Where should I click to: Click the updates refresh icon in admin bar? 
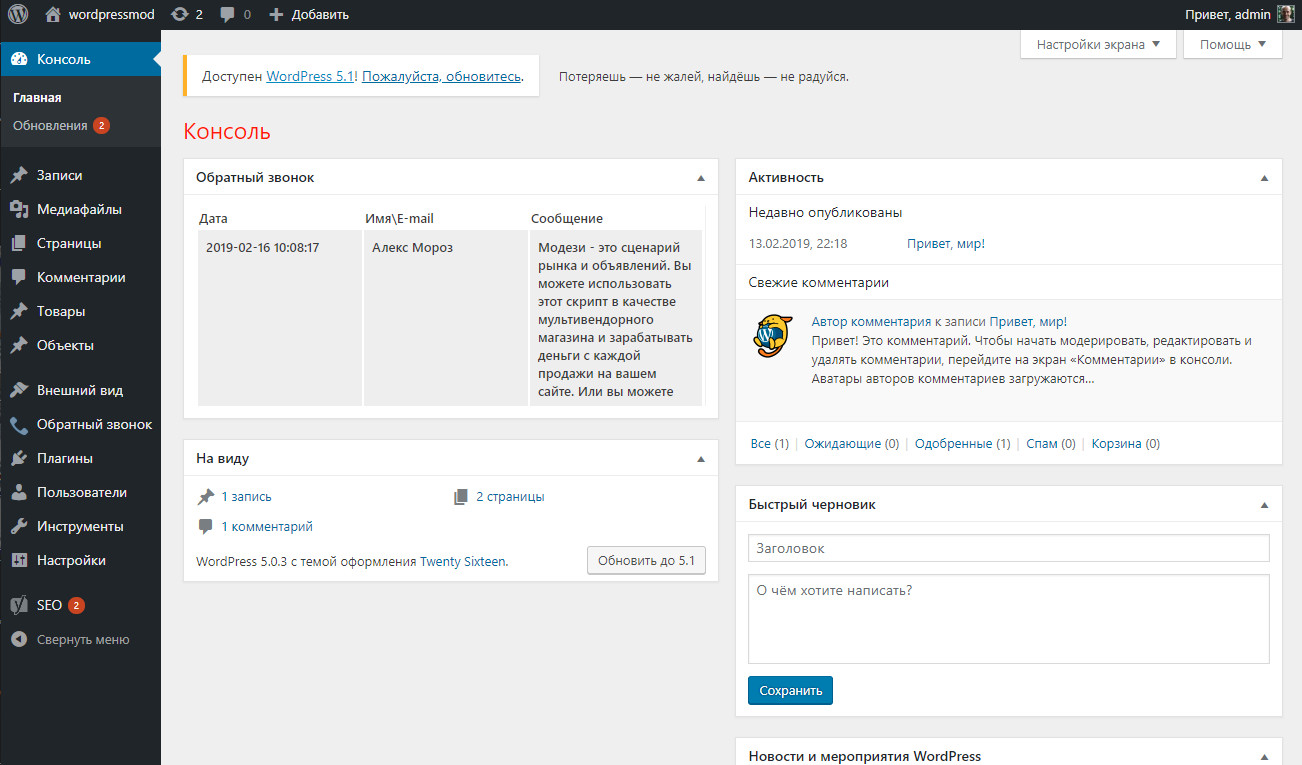point(179,14)
